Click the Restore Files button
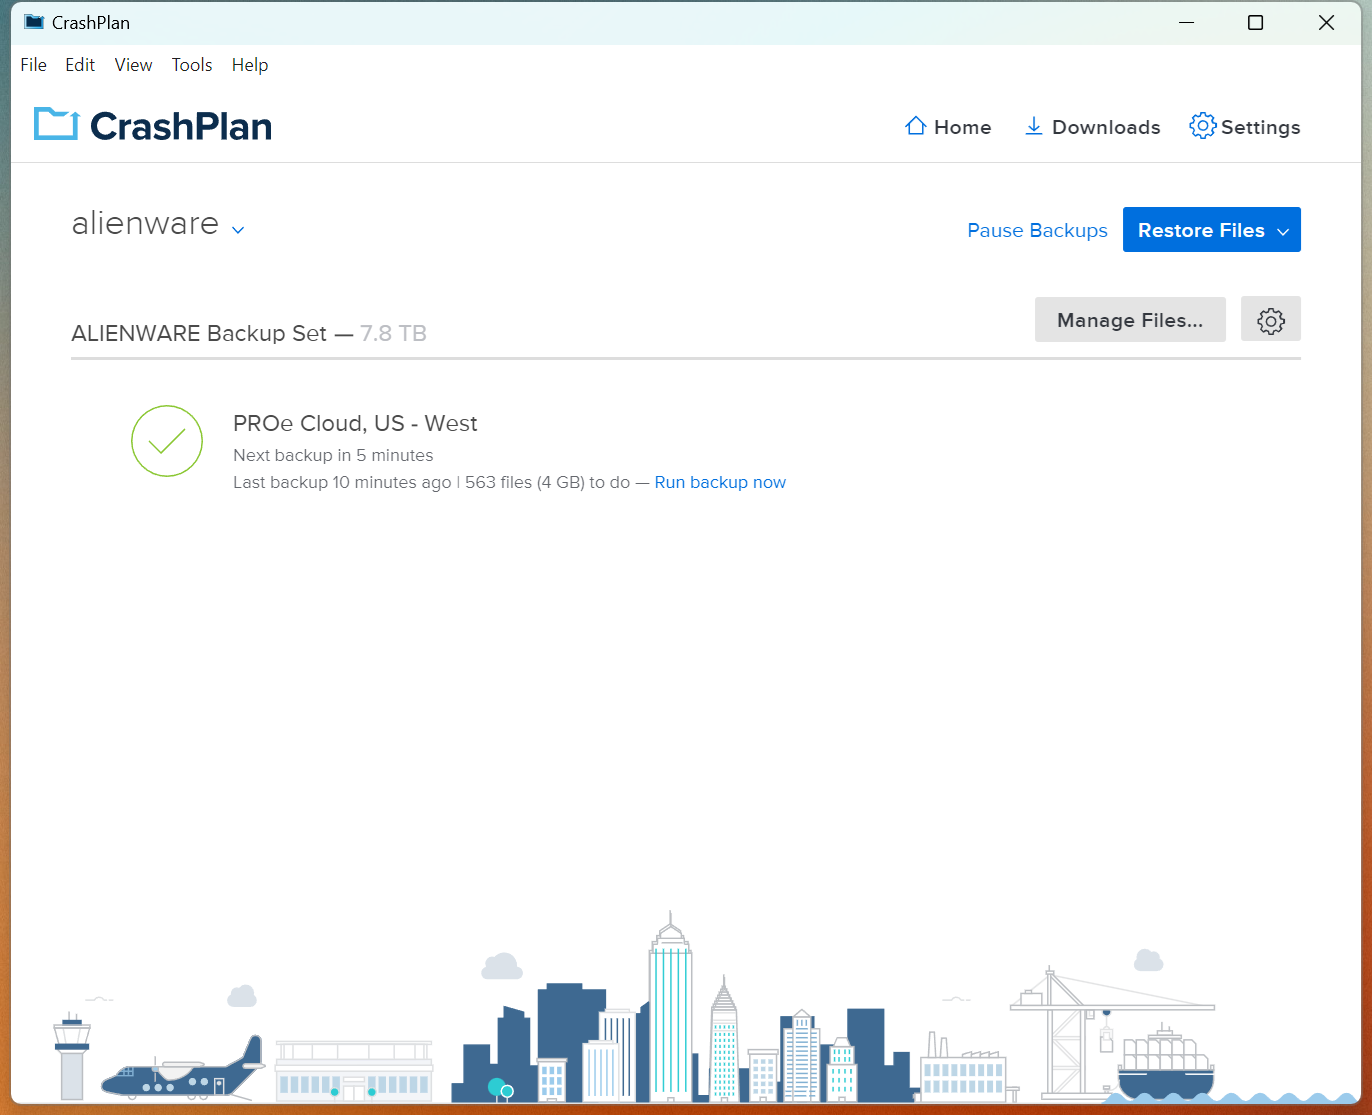 click(1212, 230)
